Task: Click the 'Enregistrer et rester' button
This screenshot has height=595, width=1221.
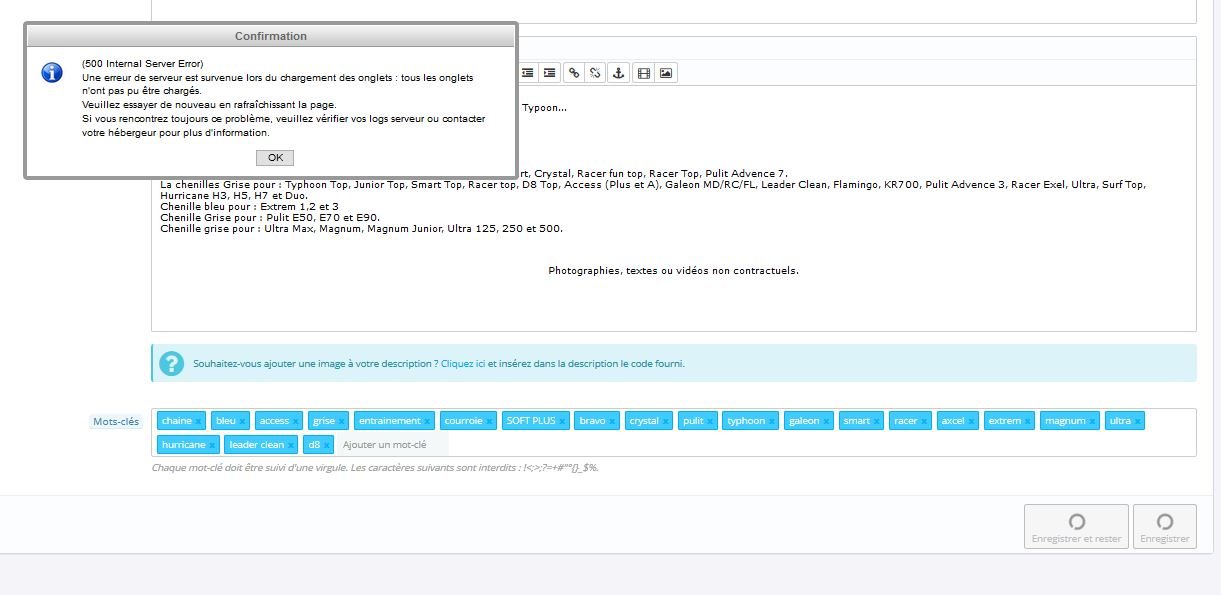Action: (1076, 527)
